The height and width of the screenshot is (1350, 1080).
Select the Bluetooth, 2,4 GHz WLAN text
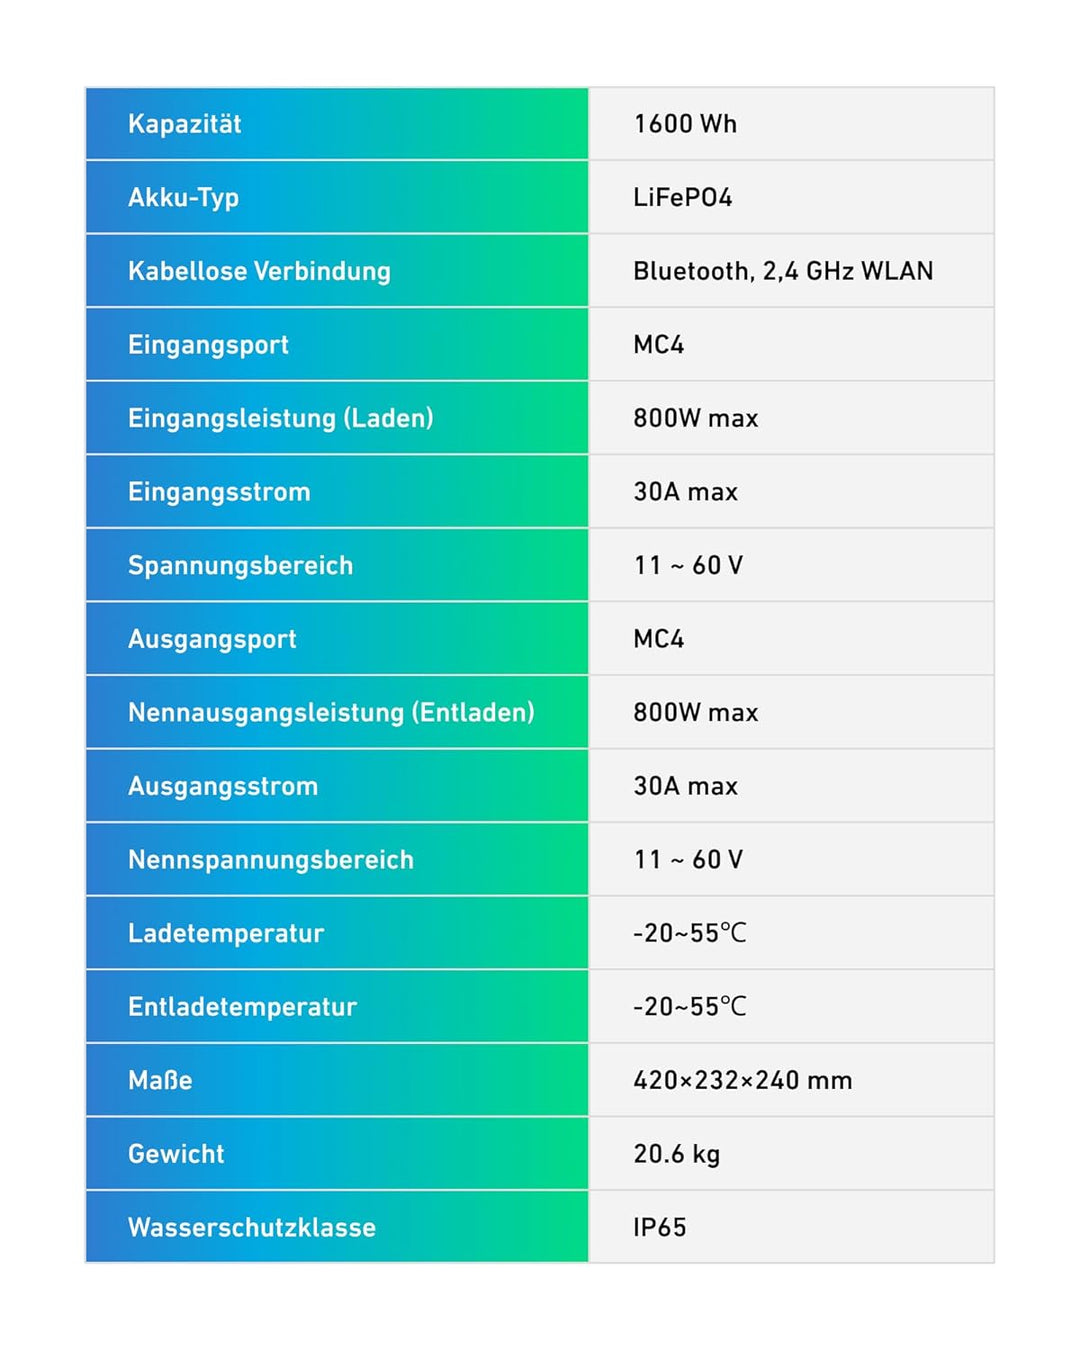(x=783, y=271)
